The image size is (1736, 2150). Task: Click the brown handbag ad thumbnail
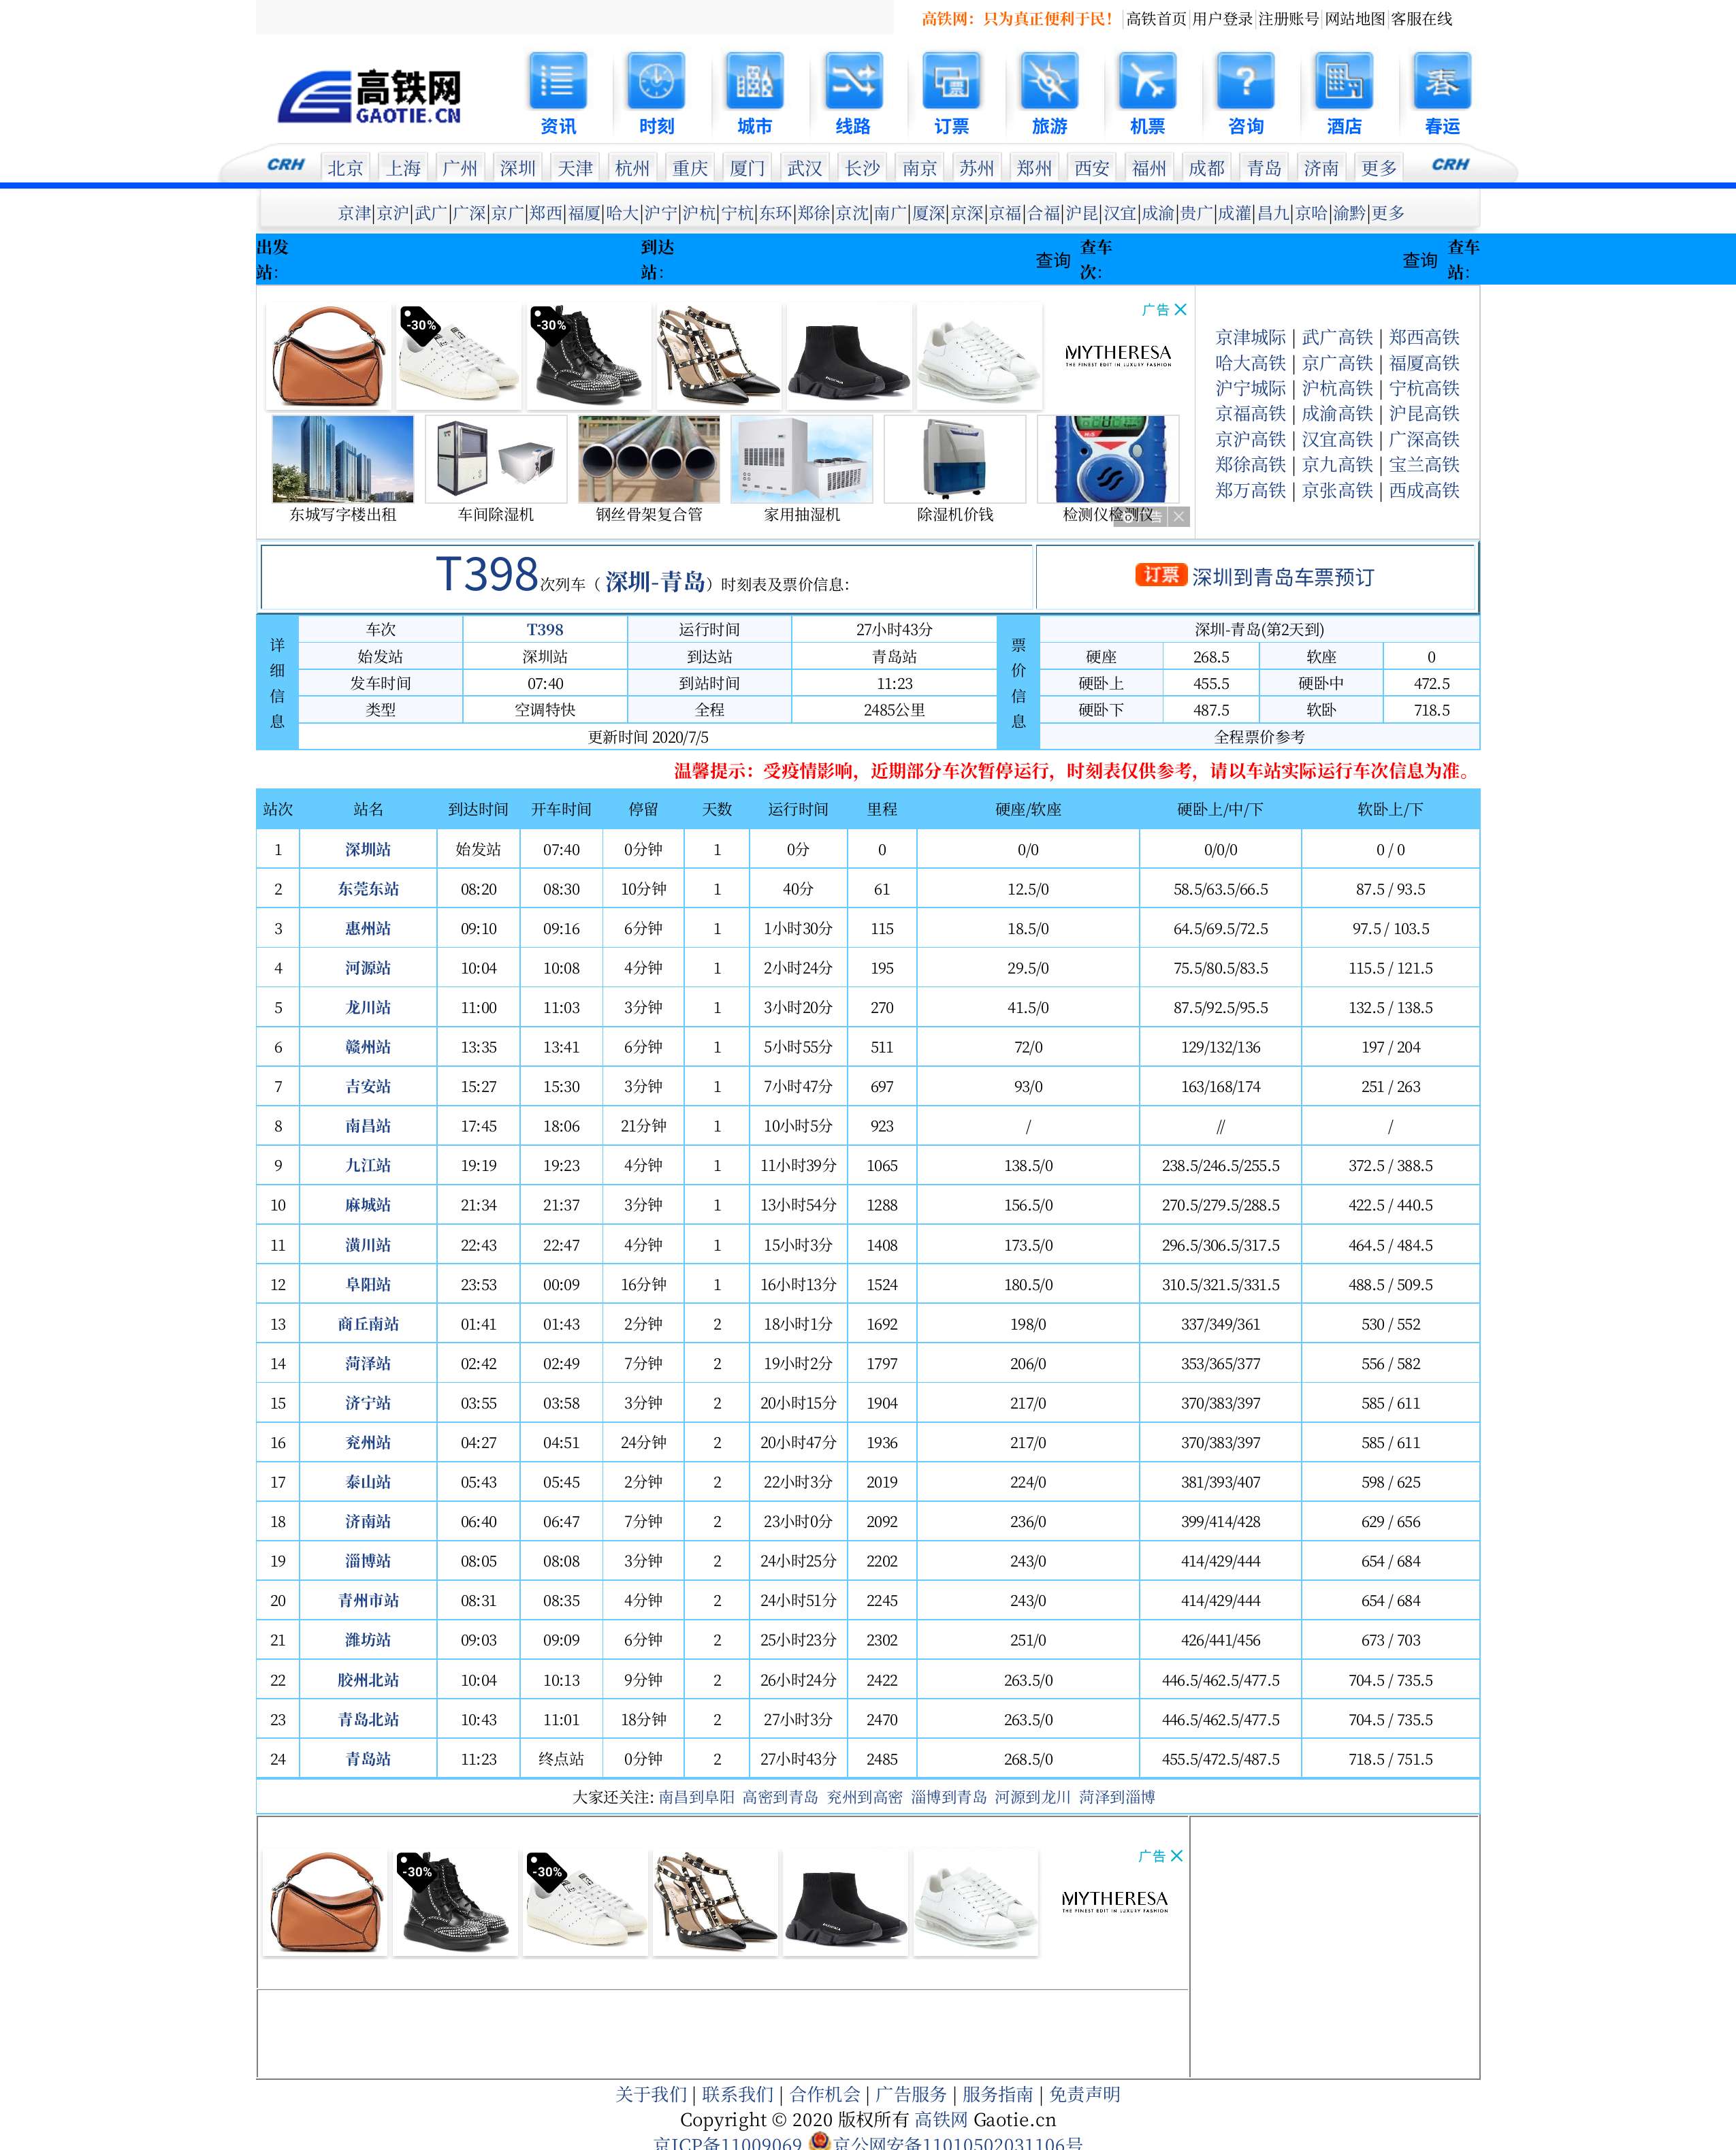click(328, 357)
